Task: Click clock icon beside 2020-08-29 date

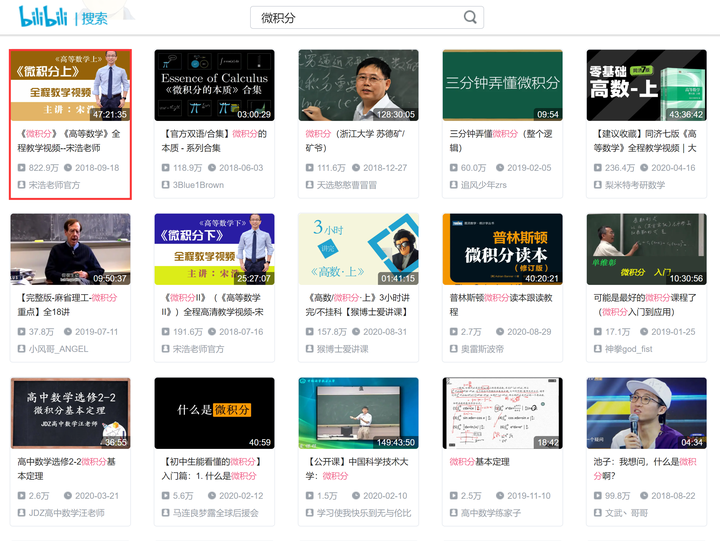Action: click(500, 332)
